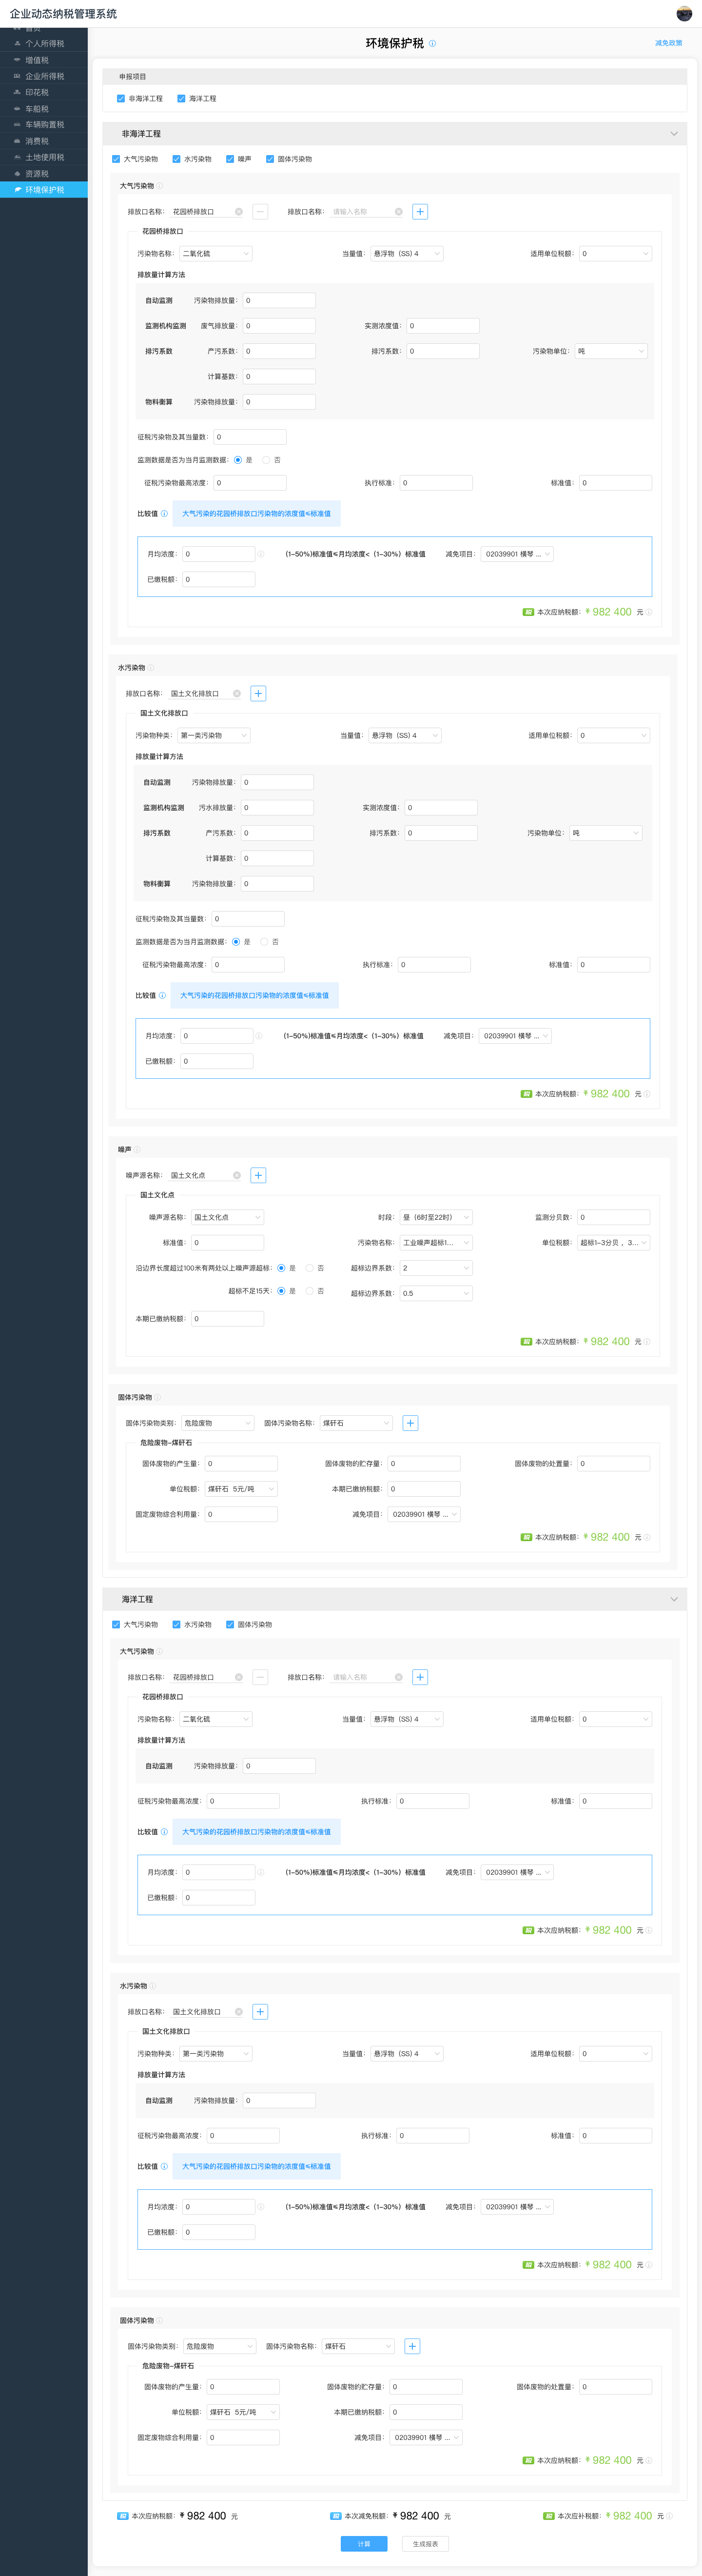Toggle the 固体污染物 checkbox under 非海洋工程
The image size is (702, 2576).
point(270,159)
